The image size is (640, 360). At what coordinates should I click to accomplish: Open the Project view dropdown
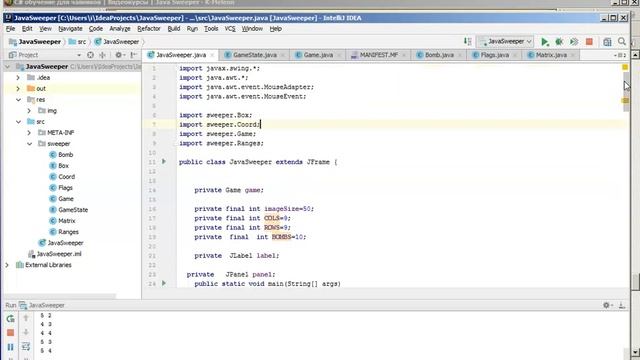pos(79,55)
